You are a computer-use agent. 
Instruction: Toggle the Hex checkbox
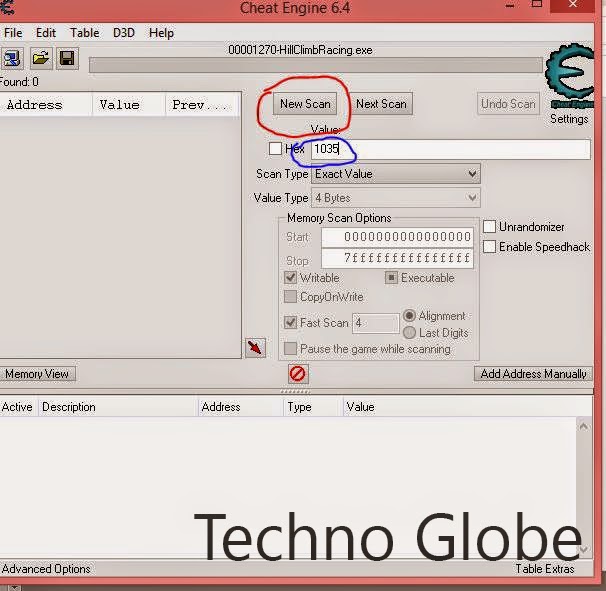coord(275,149)
